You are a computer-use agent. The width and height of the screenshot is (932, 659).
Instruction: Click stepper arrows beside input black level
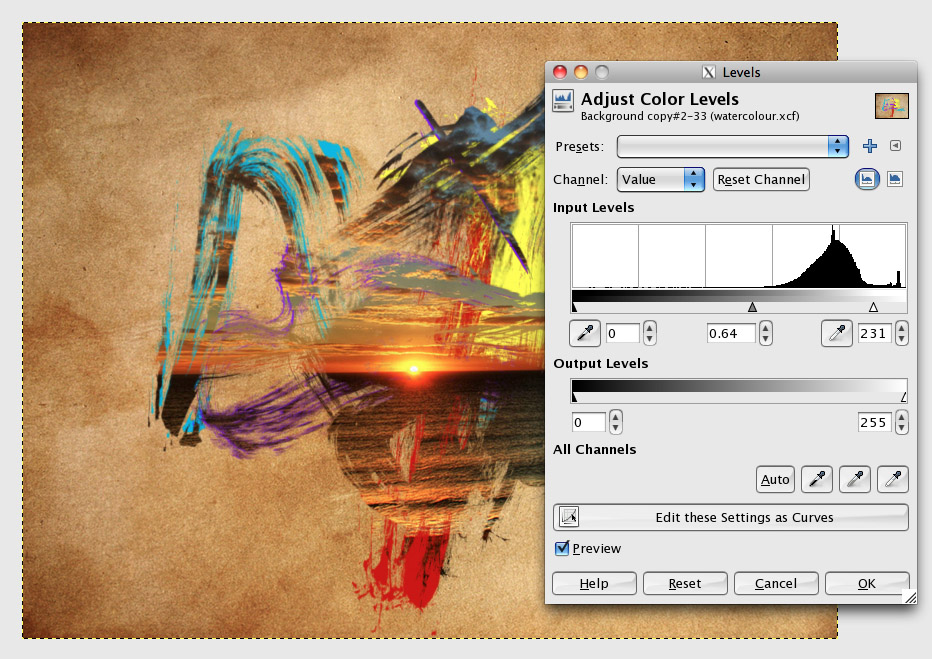650,333
